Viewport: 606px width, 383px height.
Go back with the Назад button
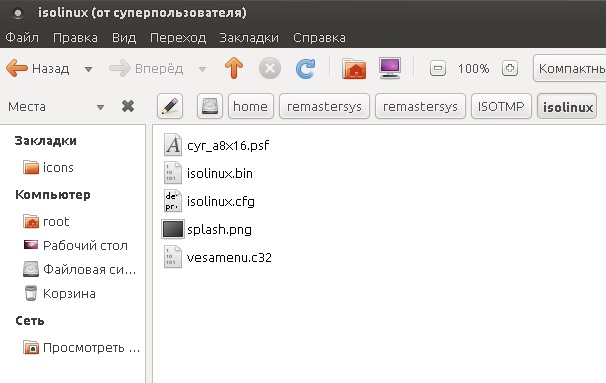(38, 68)
